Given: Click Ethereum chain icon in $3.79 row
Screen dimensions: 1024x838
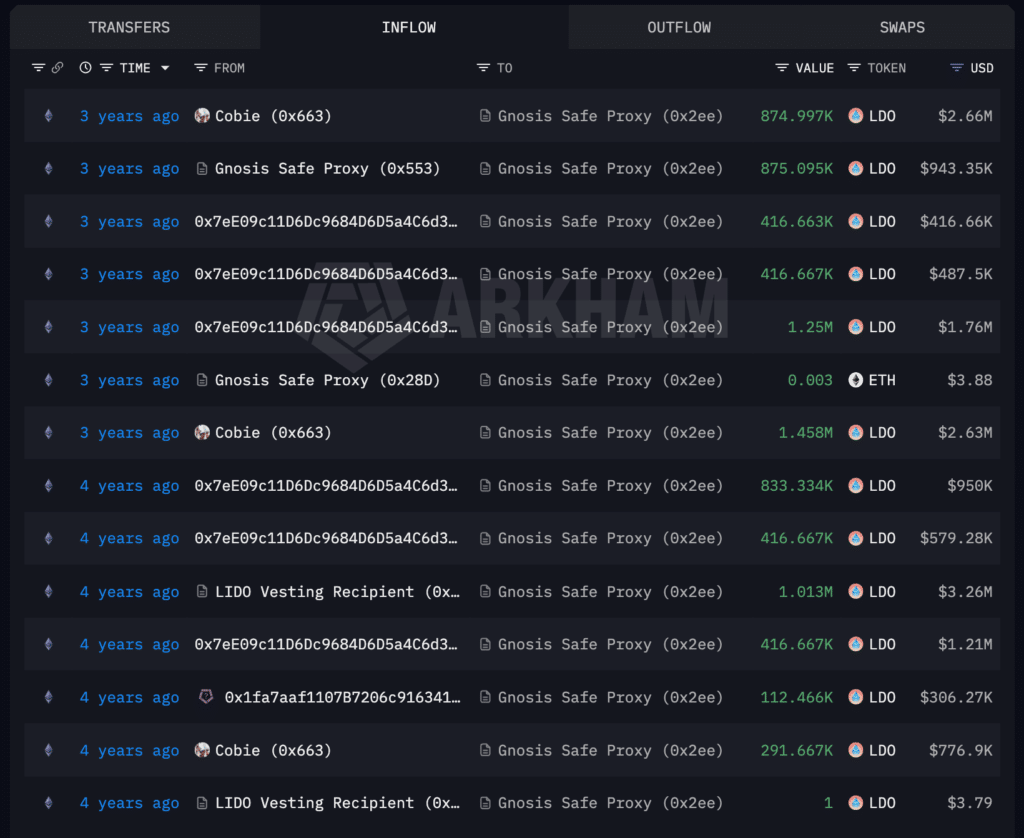Looking at the screenshot, I should (48, 803).
